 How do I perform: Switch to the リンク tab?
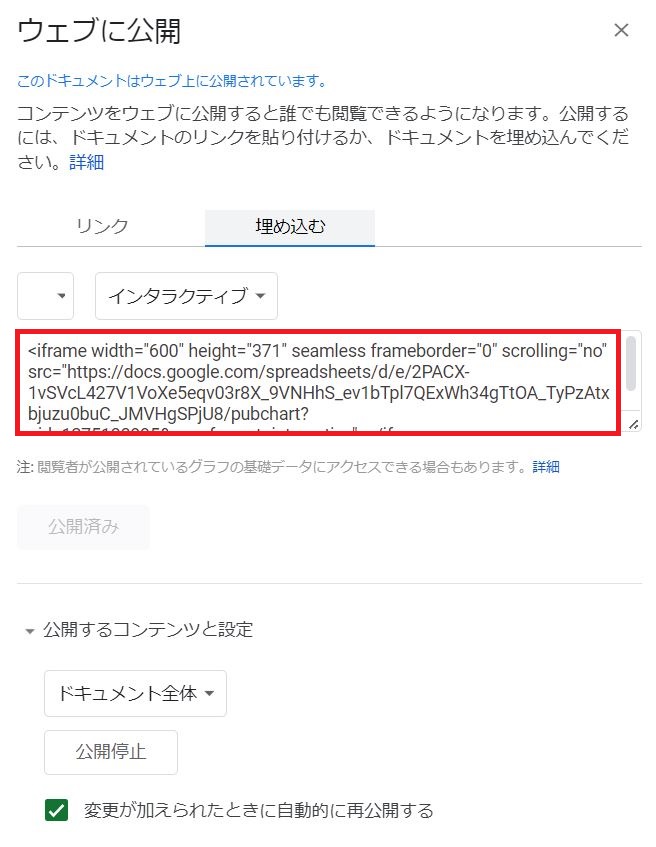point(102,226)
